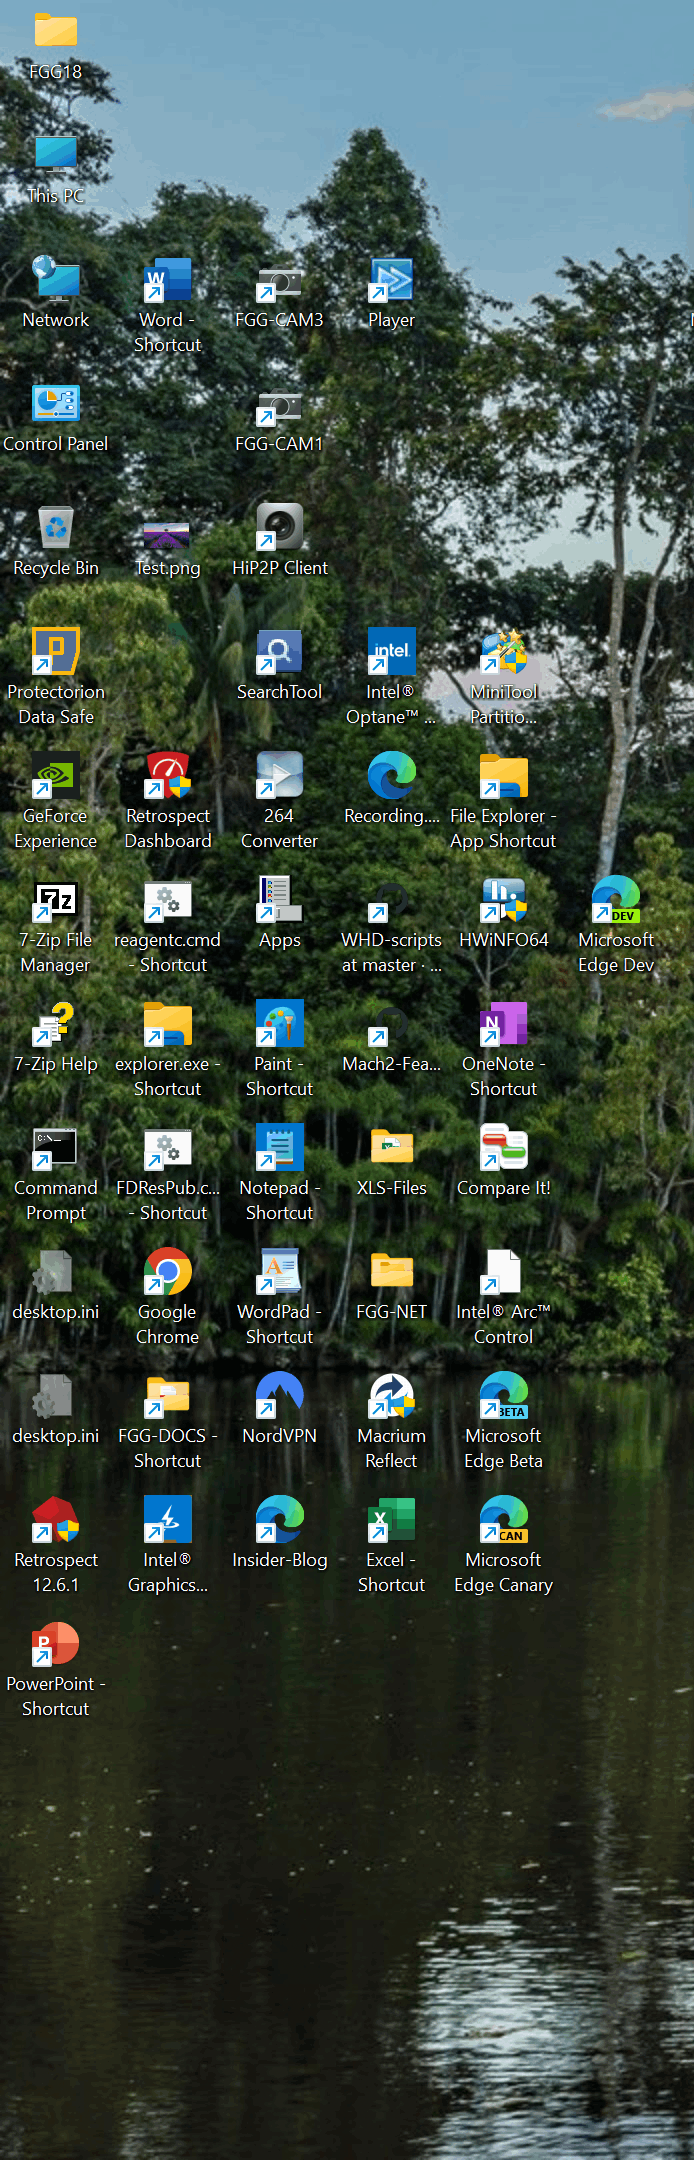This screenshot has width=694, height=2160.
Task: Click the MiniTool Partition icon
Action: [504, 651]
